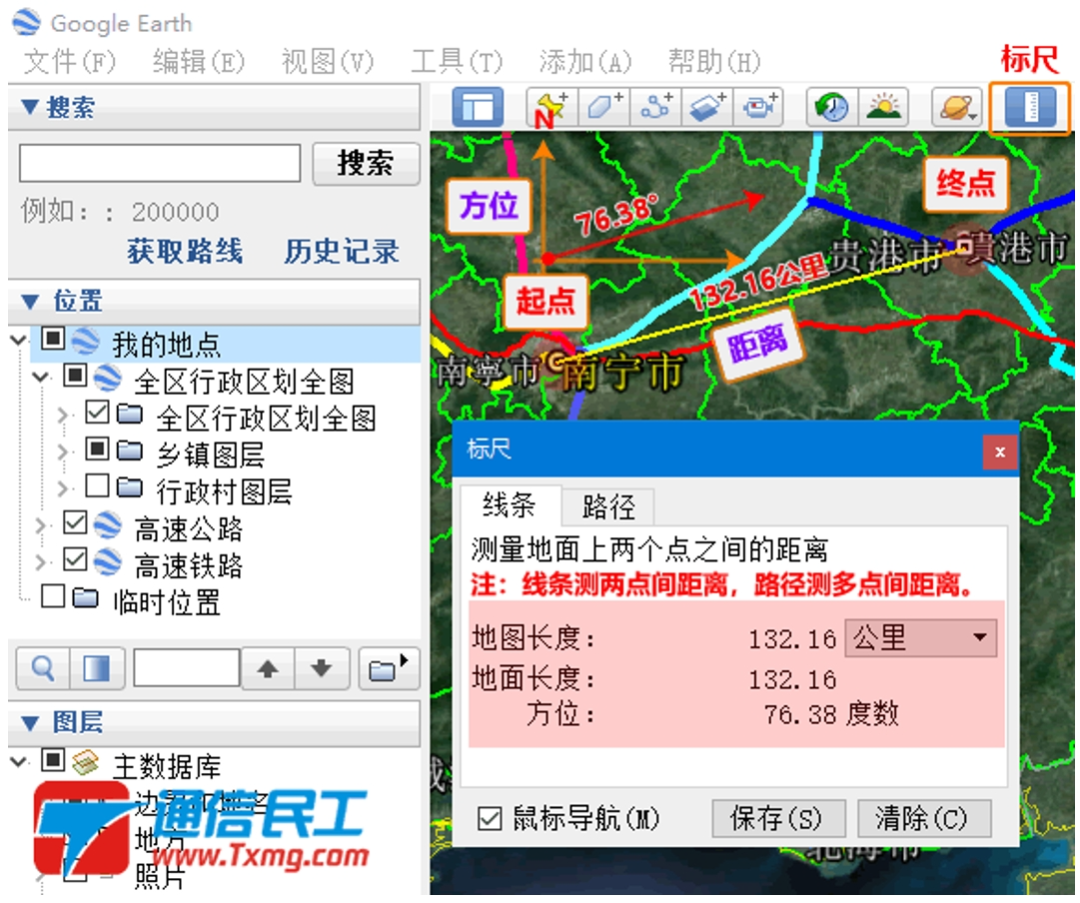This screenshot has height=903, width=1080.
Task: Open the 工具(T) menu
Action: click(x=457, y=62)
